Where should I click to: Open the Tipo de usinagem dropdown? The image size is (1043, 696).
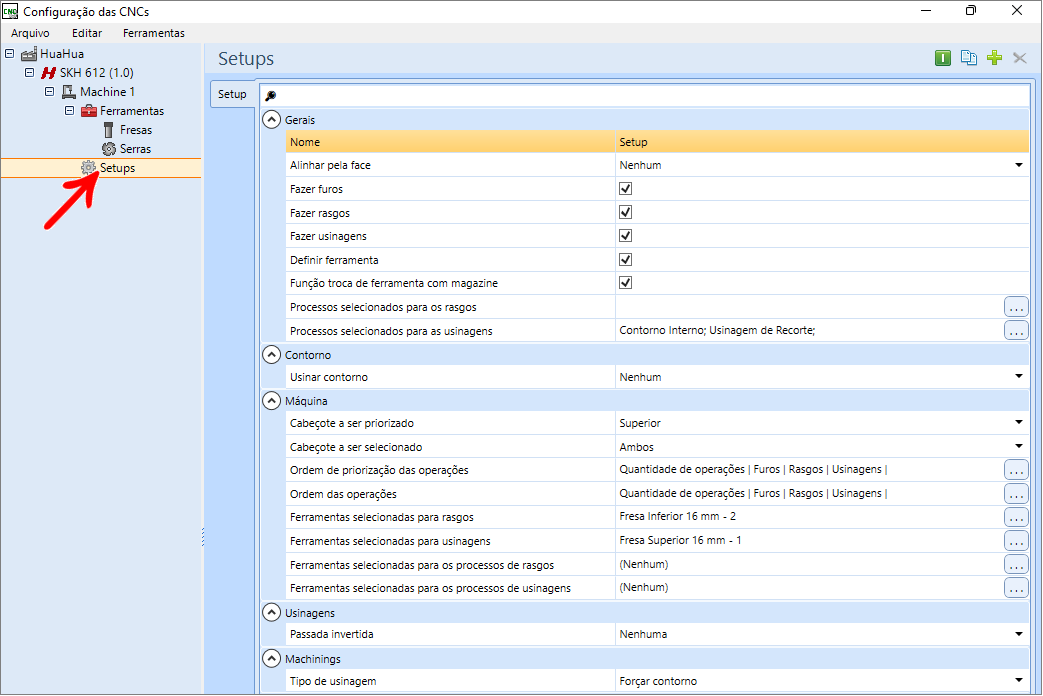(x=1018, y=681)
